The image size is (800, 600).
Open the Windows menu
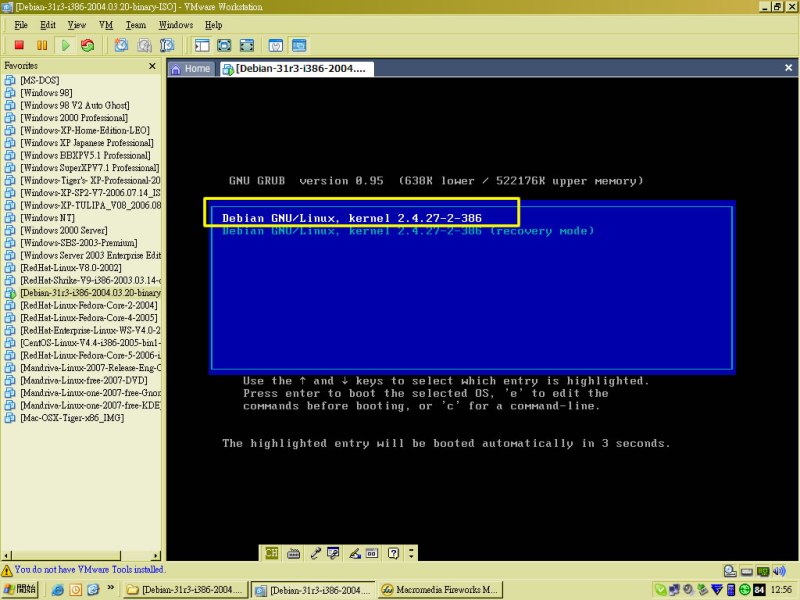(176, 25)
